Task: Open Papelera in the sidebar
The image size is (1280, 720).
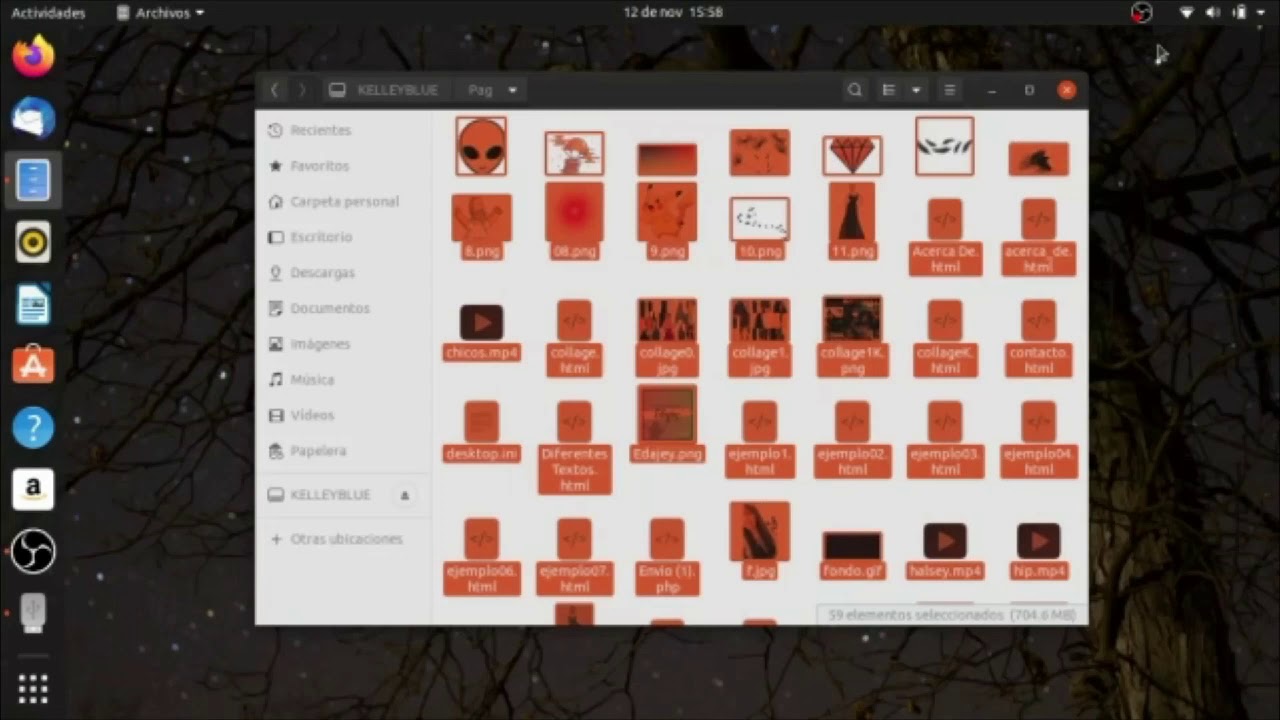Action: pos(343,451)
